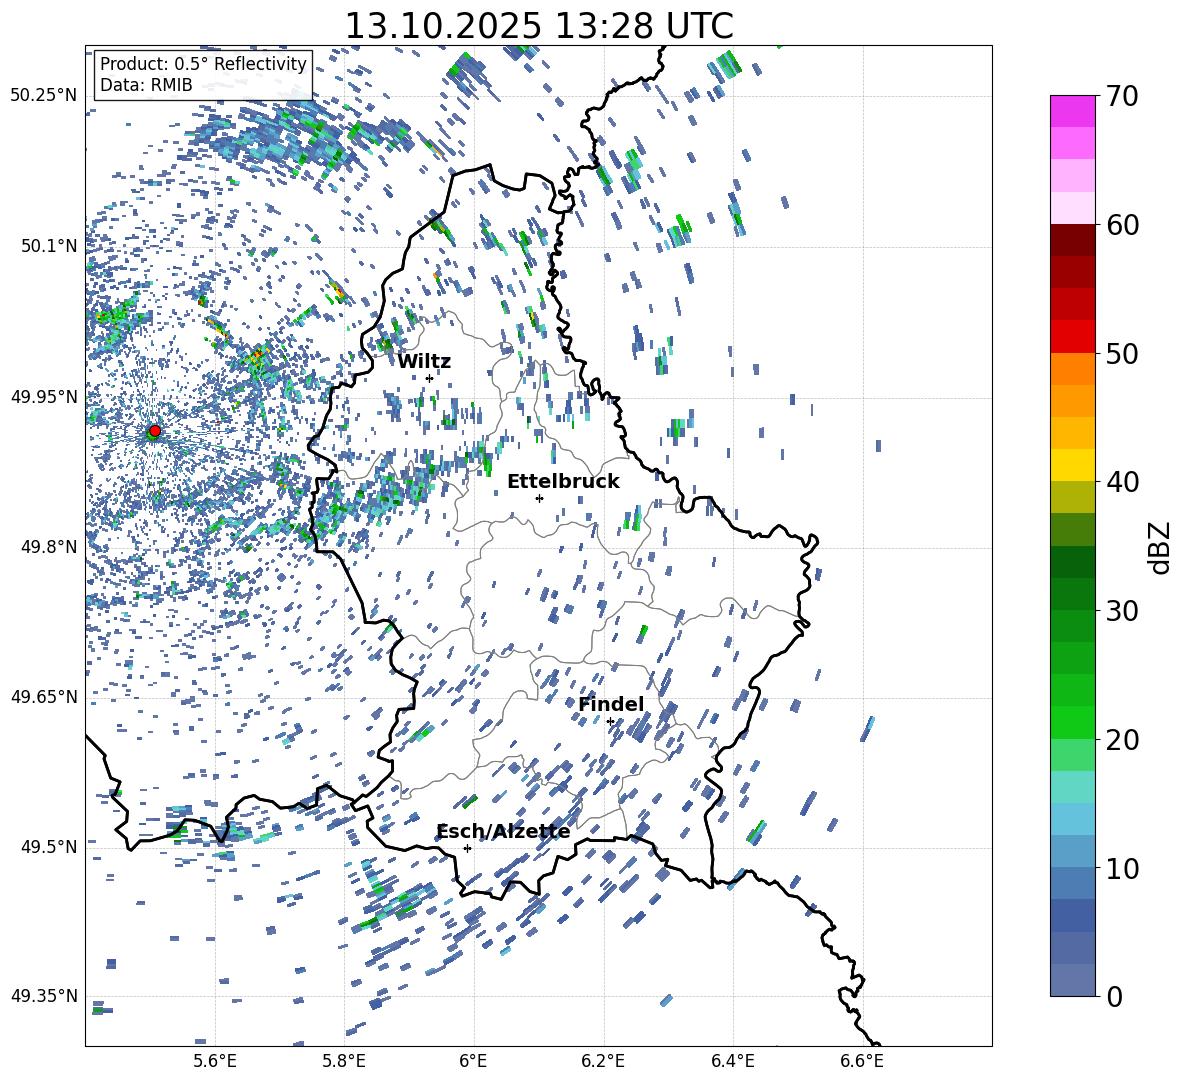1184x1081 pixels.
Task: Click the lowest blue-grey swatch above 0 dBZ
Action: (x=1073, y=980)
